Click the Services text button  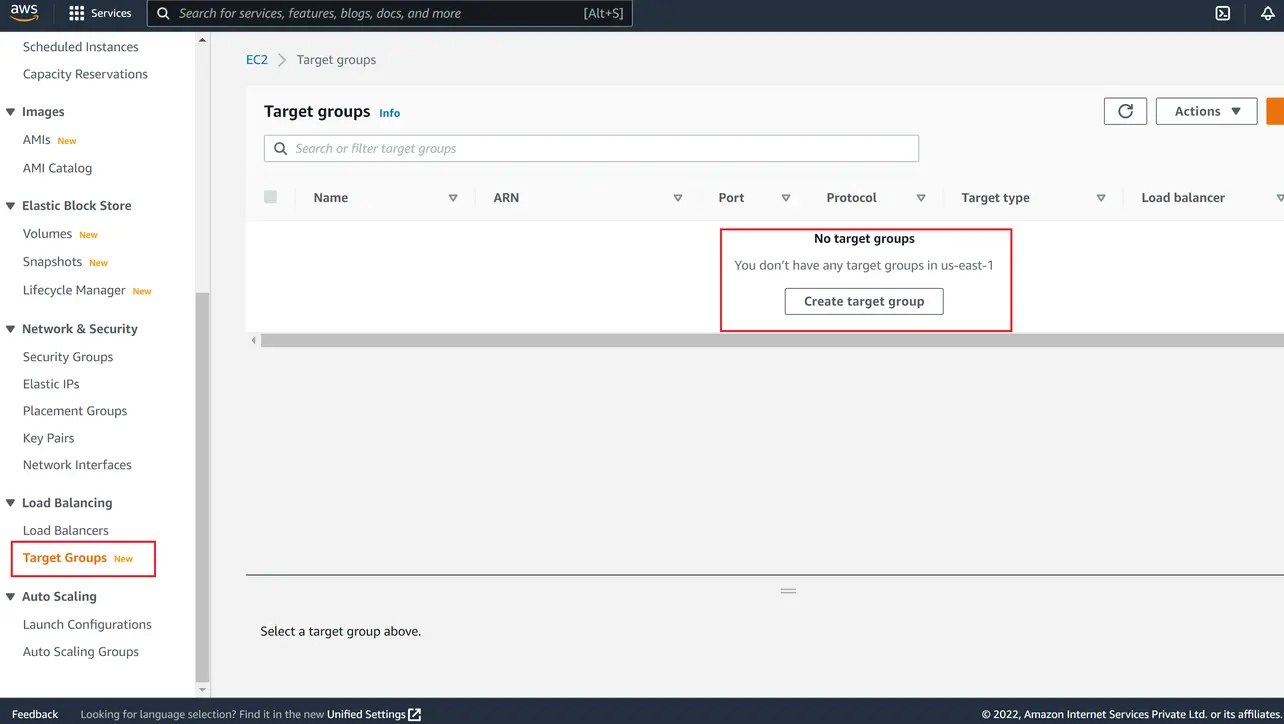pyautogui.click(x=111, y=14)
